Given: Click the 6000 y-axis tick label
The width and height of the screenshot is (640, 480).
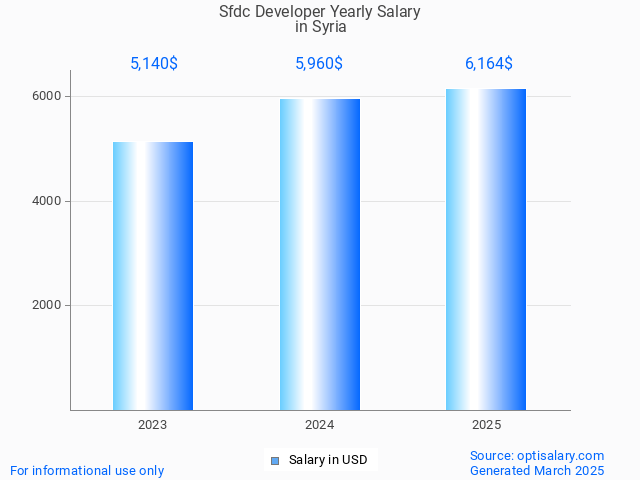Looking at the screenshot, I should click(46, 96).
